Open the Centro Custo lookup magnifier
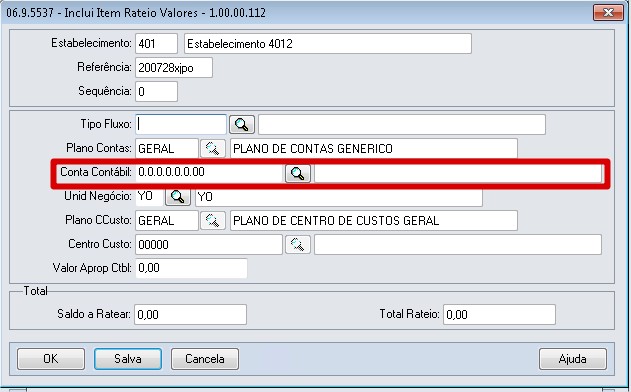Screen dimensions: 631x392 pyautogui.click(x=298, y=244)
